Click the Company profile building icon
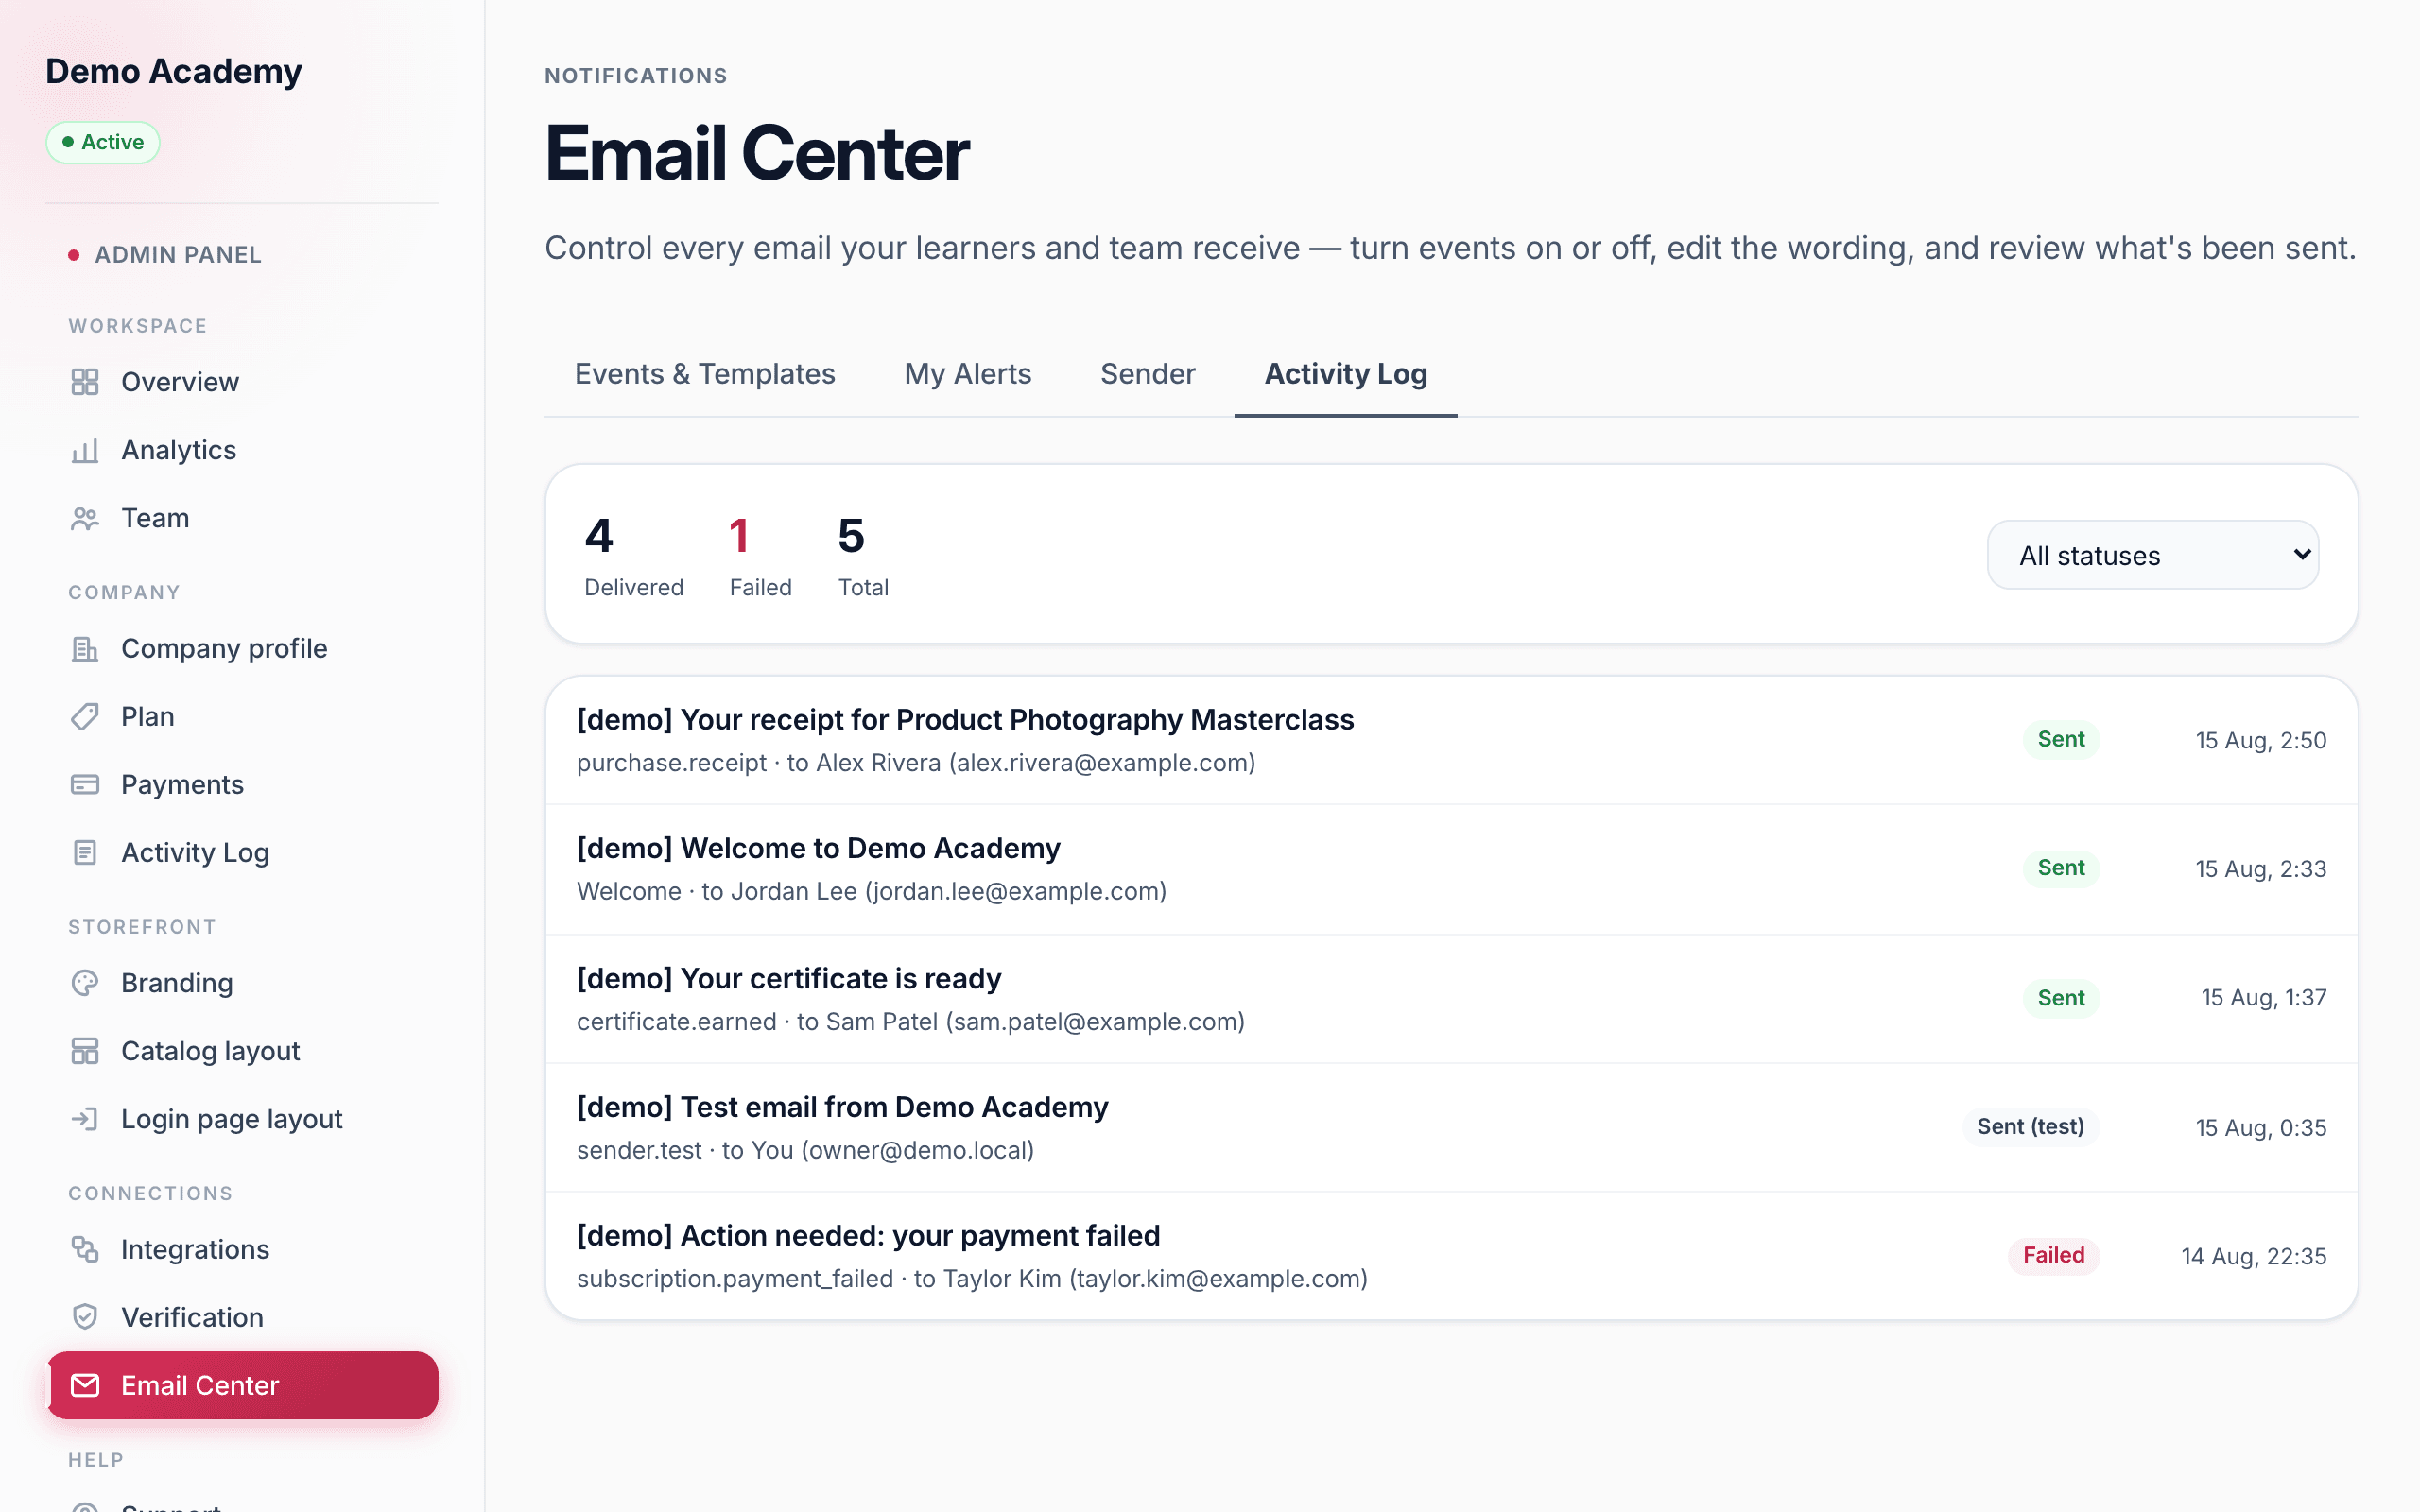This screenshot has width=2420, height=1512. tap(85, 649)
